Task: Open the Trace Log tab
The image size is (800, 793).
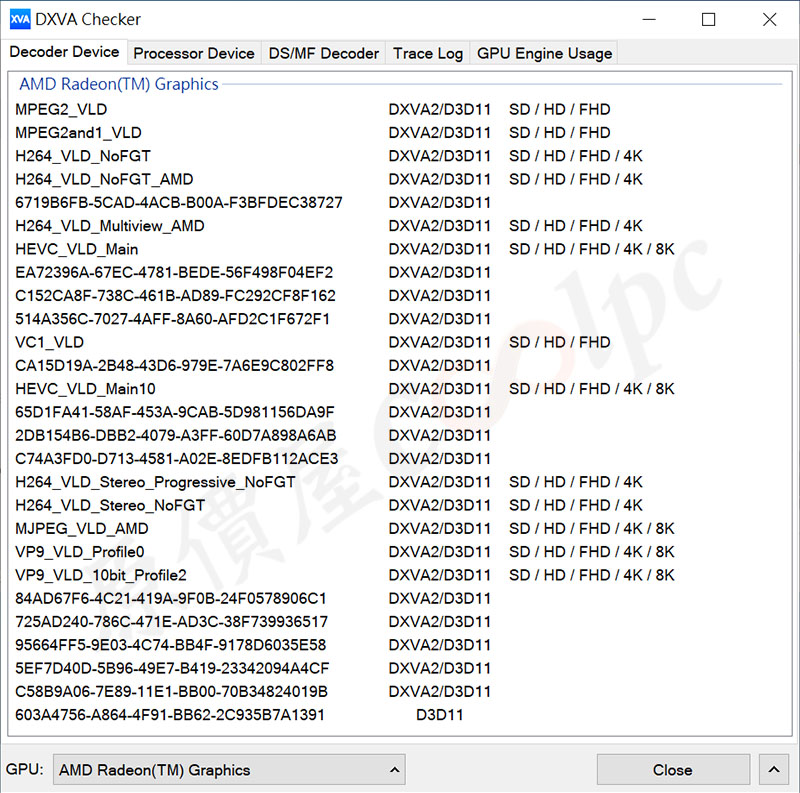Action: pos(428,53)
